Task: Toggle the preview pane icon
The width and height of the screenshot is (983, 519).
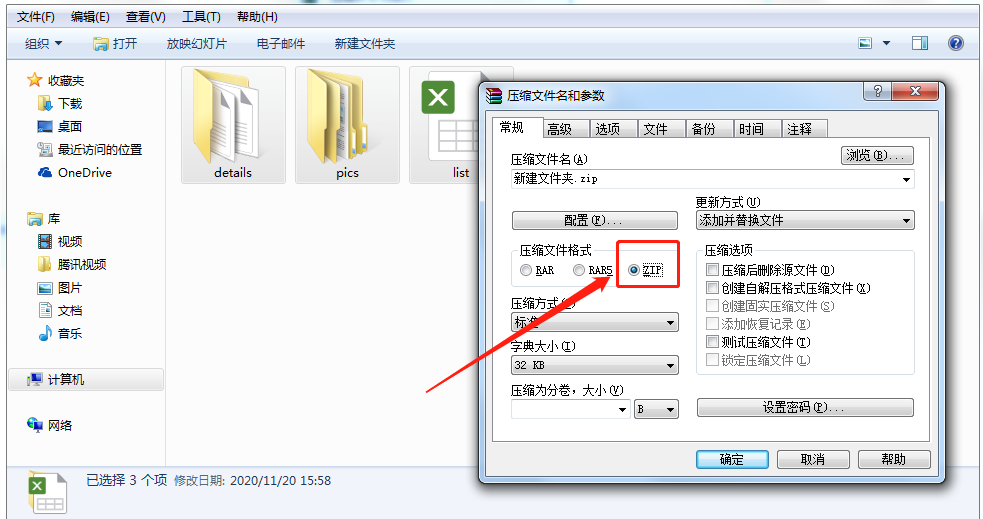Action: click(x=920, y=43)
